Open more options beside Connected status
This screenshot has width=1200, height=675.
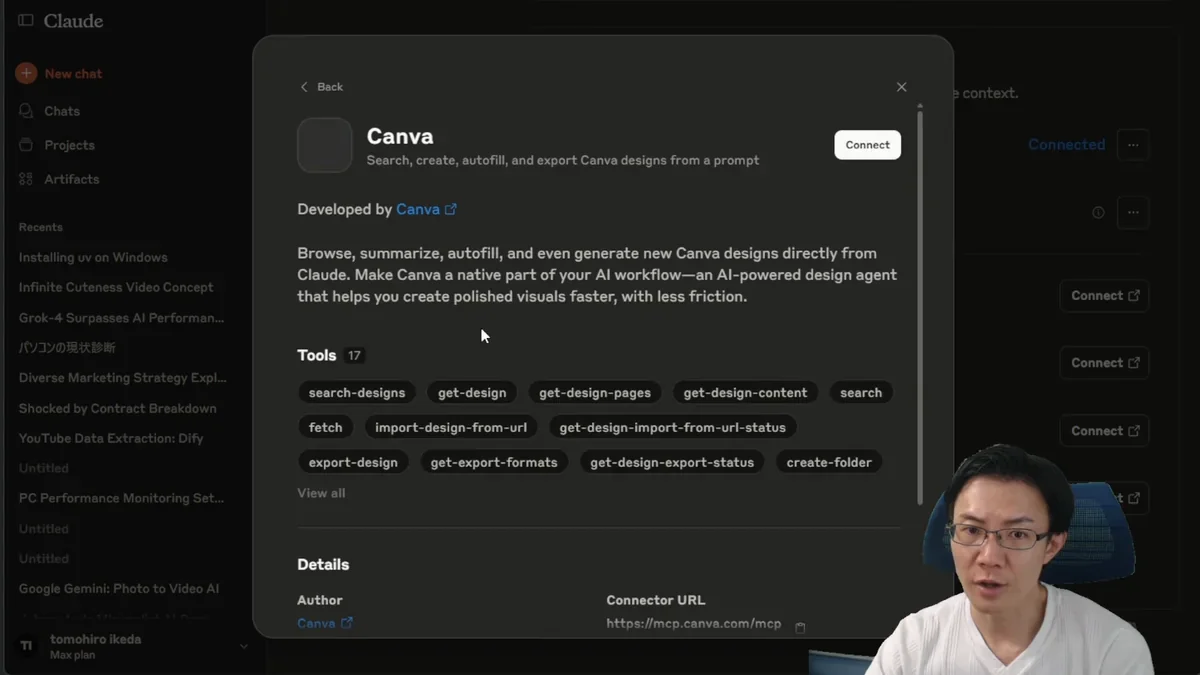[1133, 145]
